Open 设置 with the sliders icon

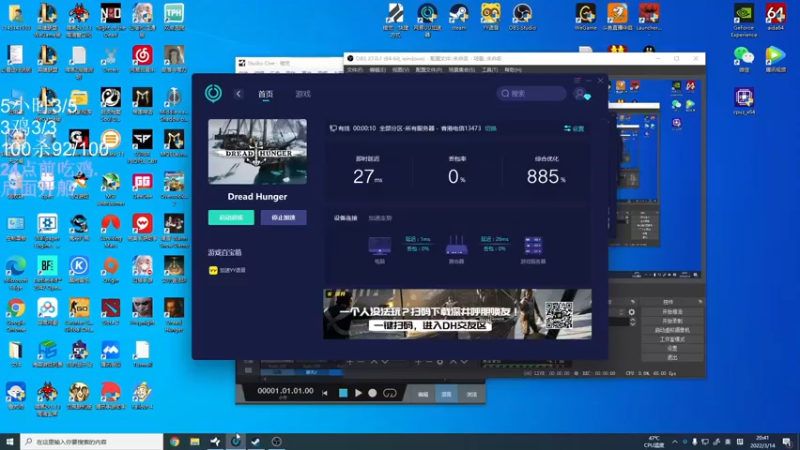click(574, 128)
